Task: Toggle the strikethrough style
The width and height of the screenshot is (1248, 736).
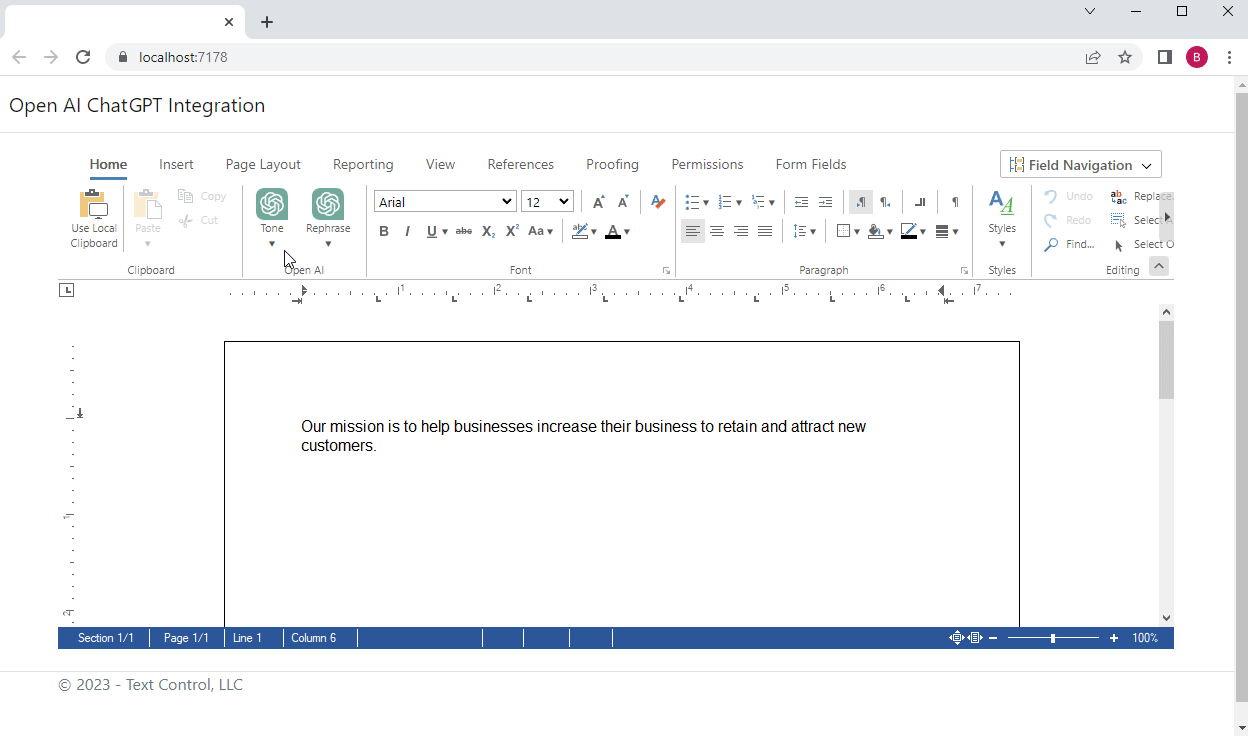Action: (463, 231)
